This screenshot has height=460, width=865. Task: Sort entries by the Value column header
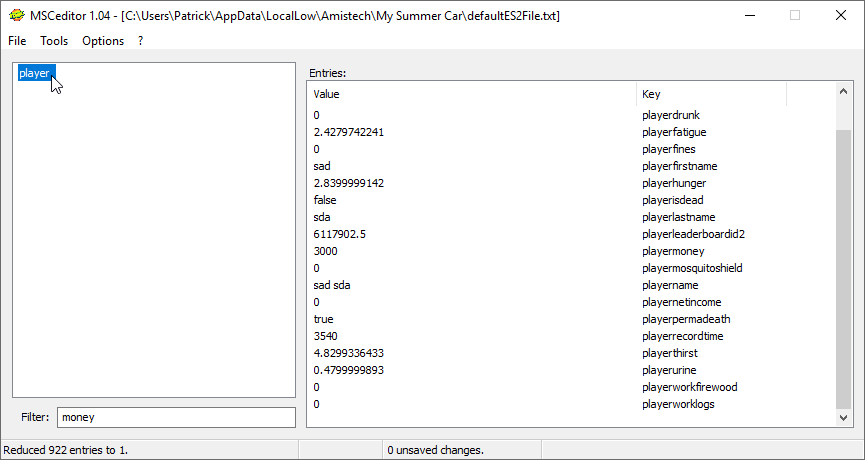[x=470, y=94]
